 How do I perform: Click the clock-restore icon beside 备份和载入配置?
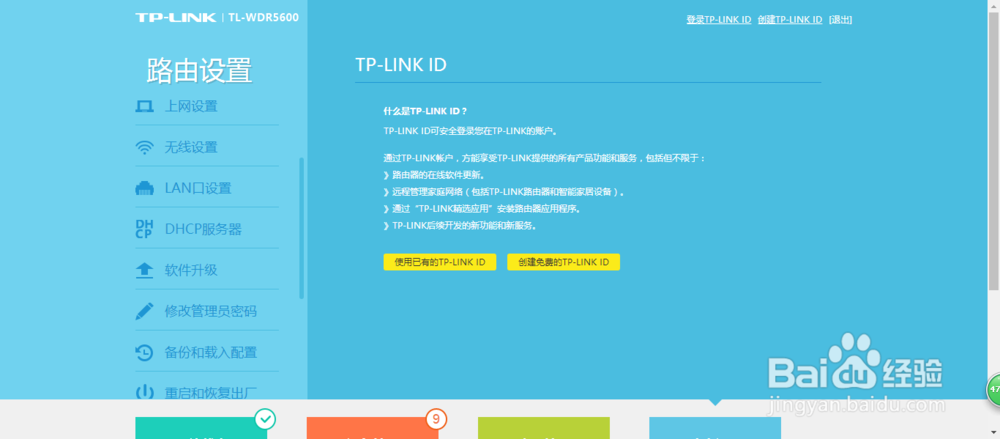click(145, 352)
